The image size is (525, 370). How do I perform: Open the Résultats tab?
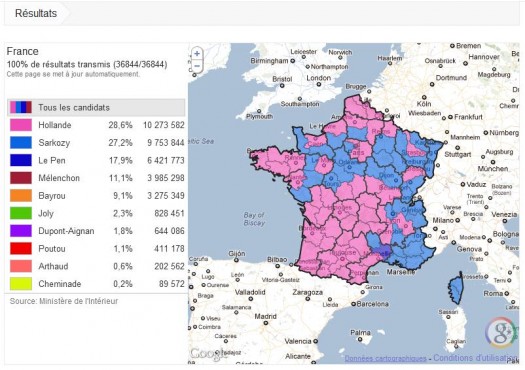point(36,13)
